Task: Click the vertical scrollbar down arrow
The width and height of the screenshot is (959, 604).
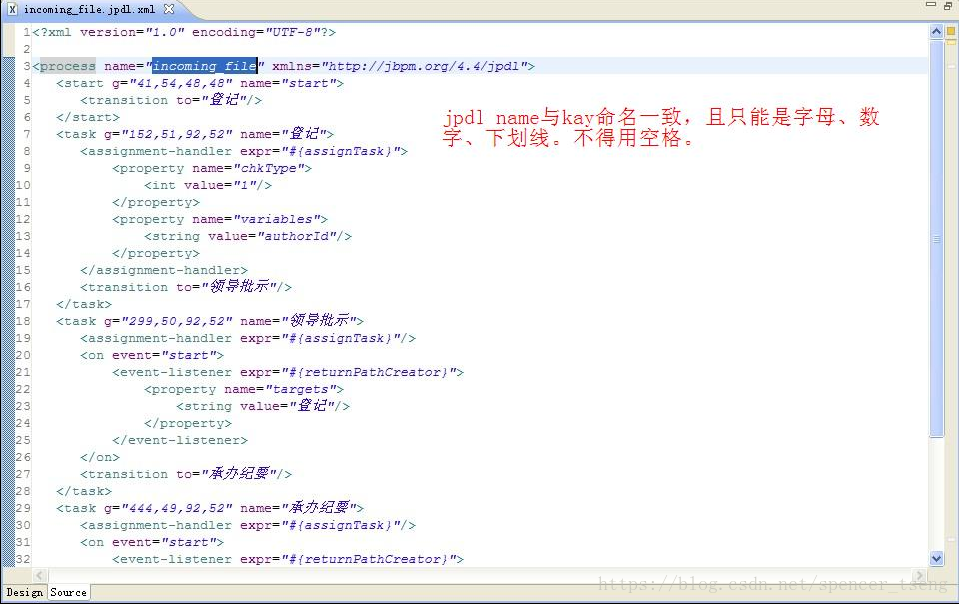Action: [936, 558]
